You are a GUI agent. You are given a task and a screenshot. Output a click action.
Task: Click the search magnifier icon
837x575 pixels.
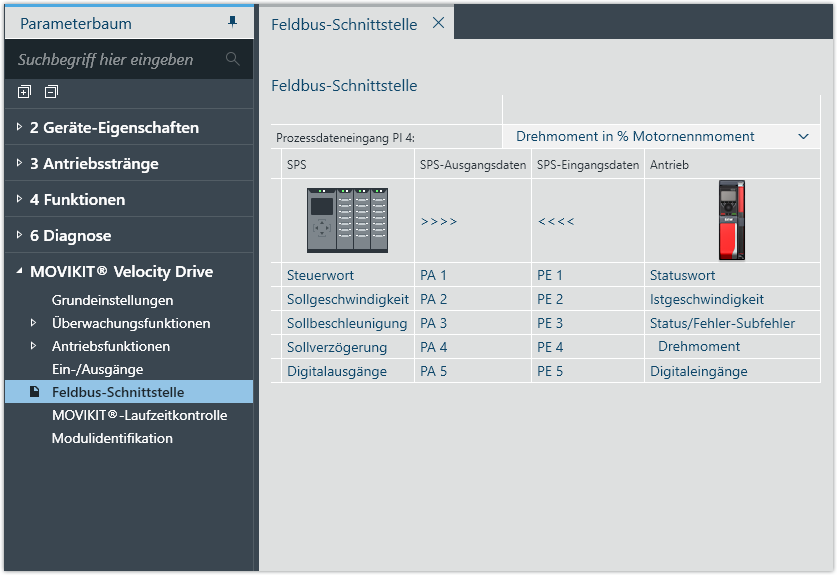(233, 59)
